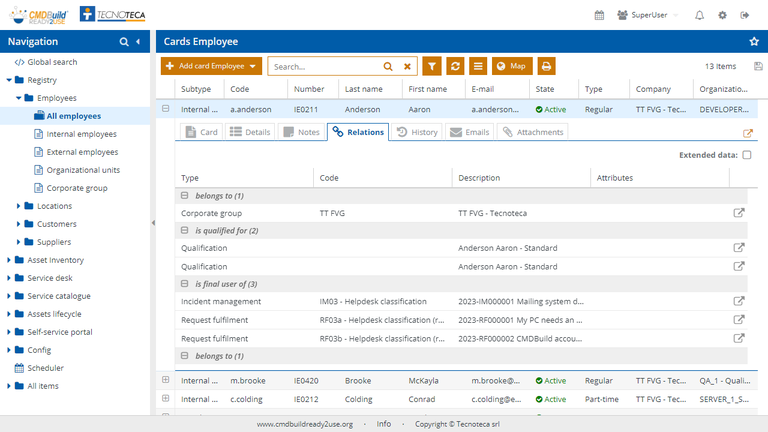Refresh the employee card list

[x=455, y=66]
